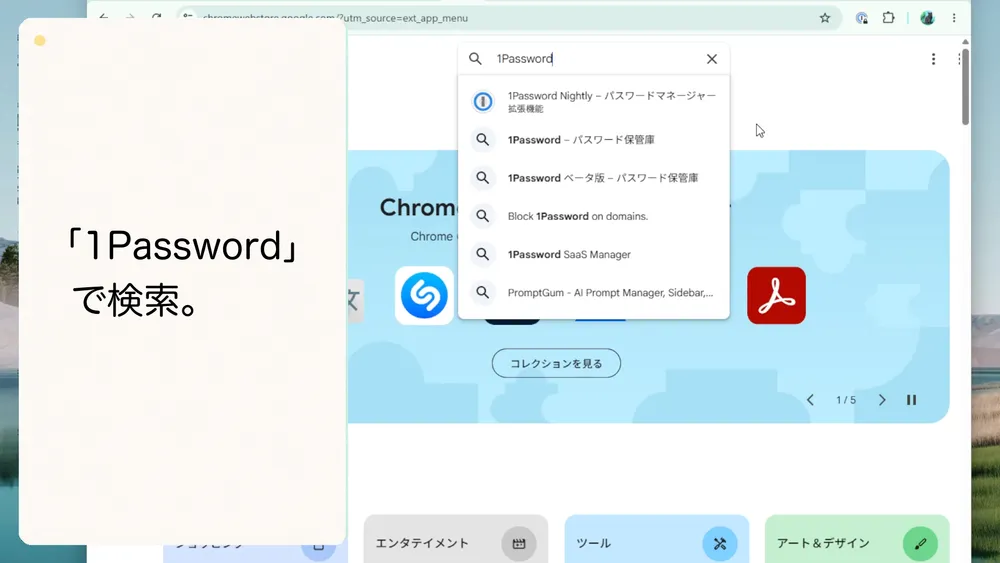Viewport: 1000px width, 563px height.
Task: Click the magnifier icon in search box
Action: 475,59
